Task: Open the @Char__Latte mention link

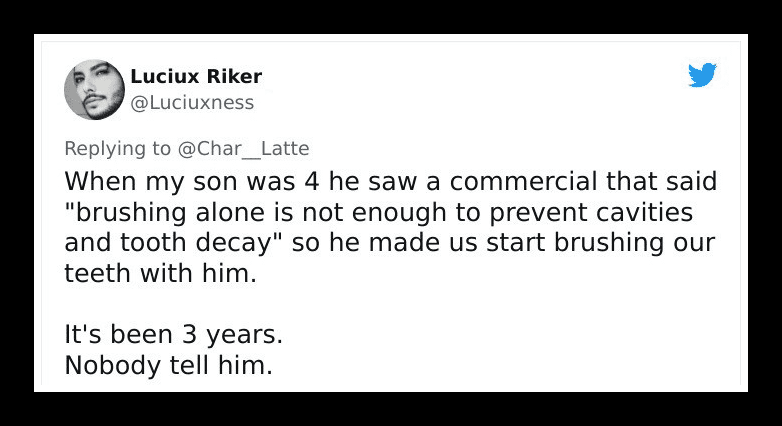Action: click(243, 149)
